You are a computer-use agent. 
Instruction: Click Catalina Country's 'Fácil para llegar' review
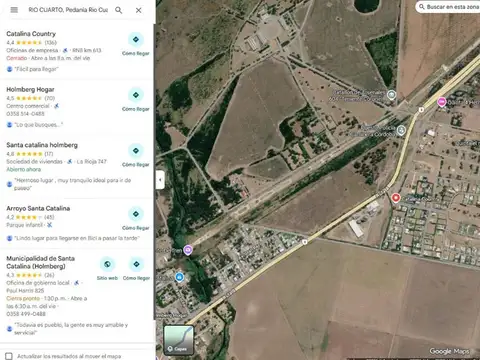click(x=36, y=69)
